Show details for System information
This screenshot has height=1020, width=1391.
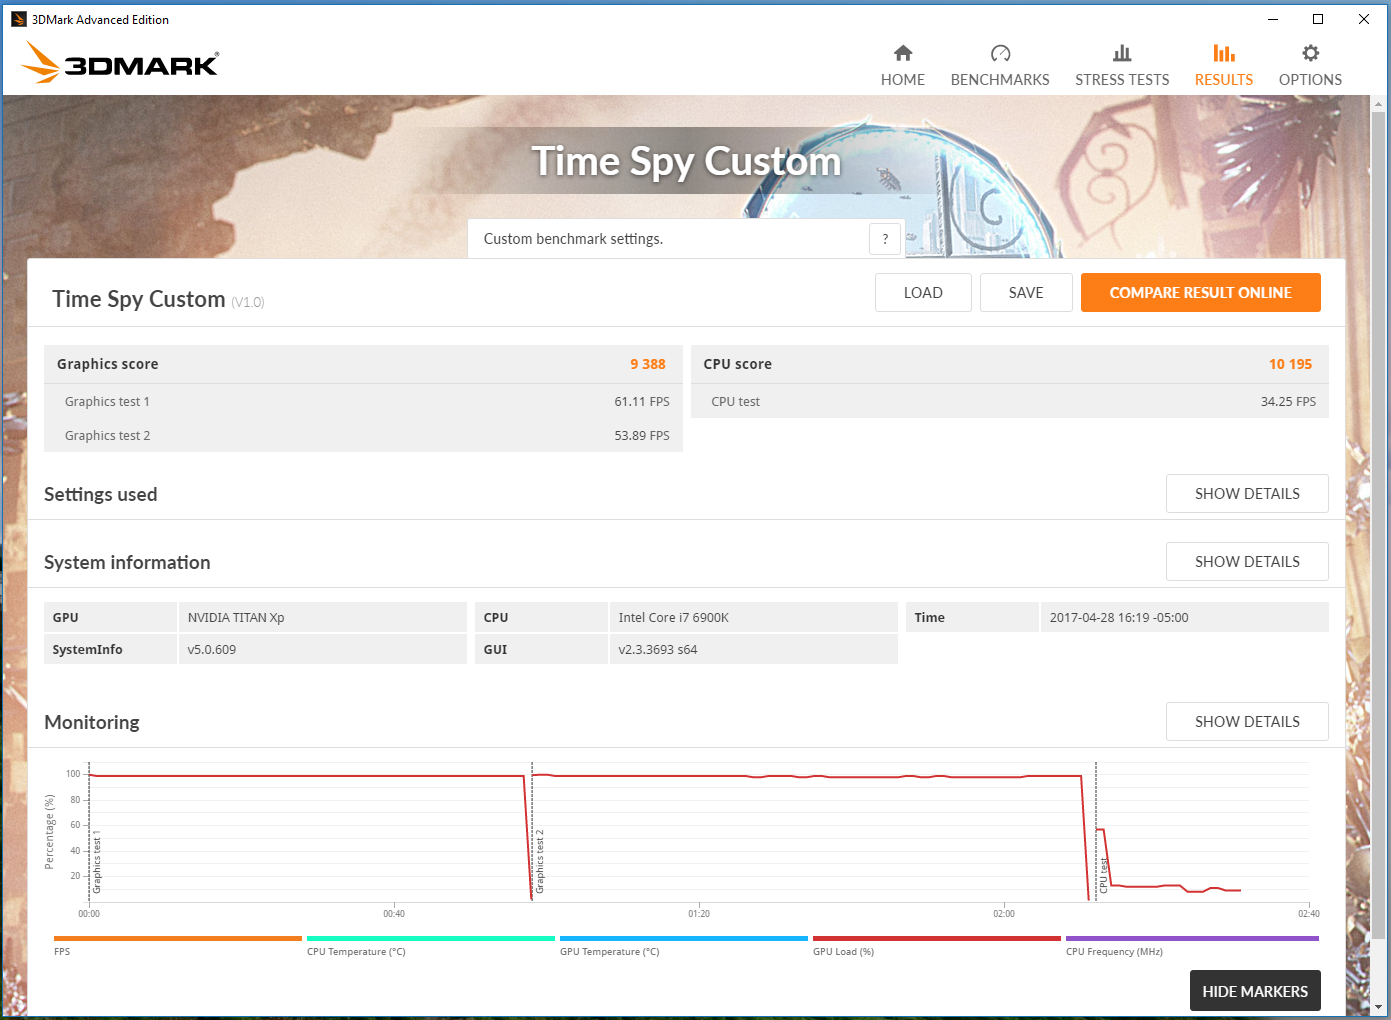click(x=1247, y=562)
